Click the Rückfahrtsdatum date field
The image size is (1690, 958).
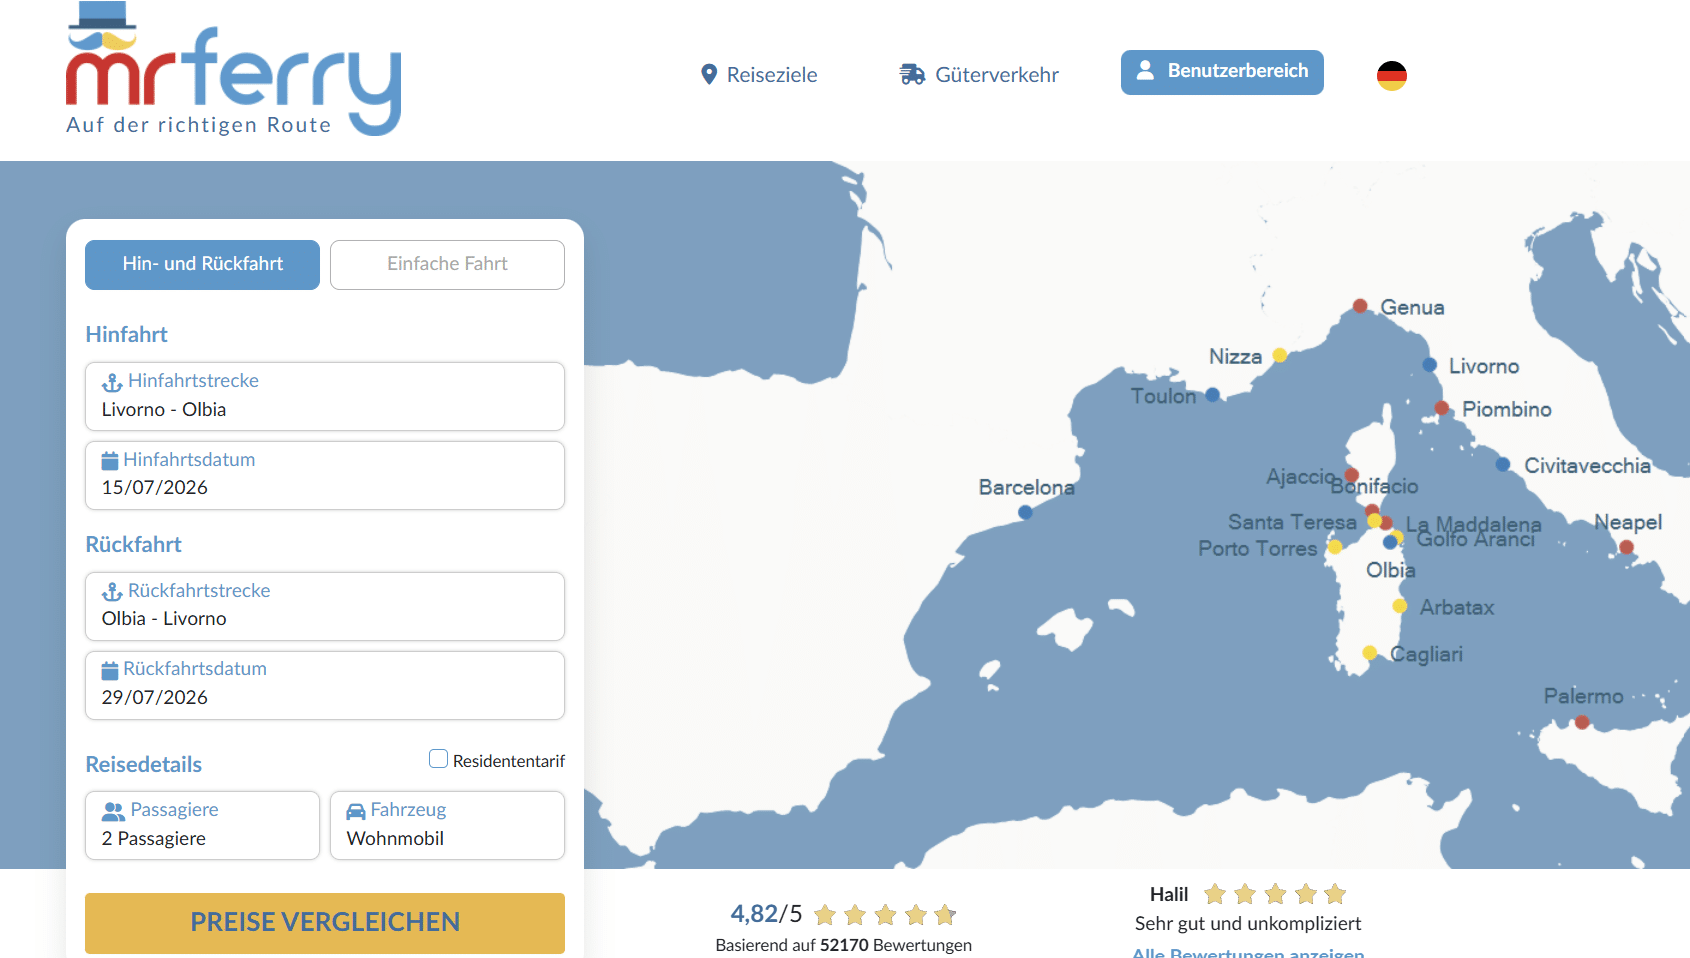click(324, 685)
